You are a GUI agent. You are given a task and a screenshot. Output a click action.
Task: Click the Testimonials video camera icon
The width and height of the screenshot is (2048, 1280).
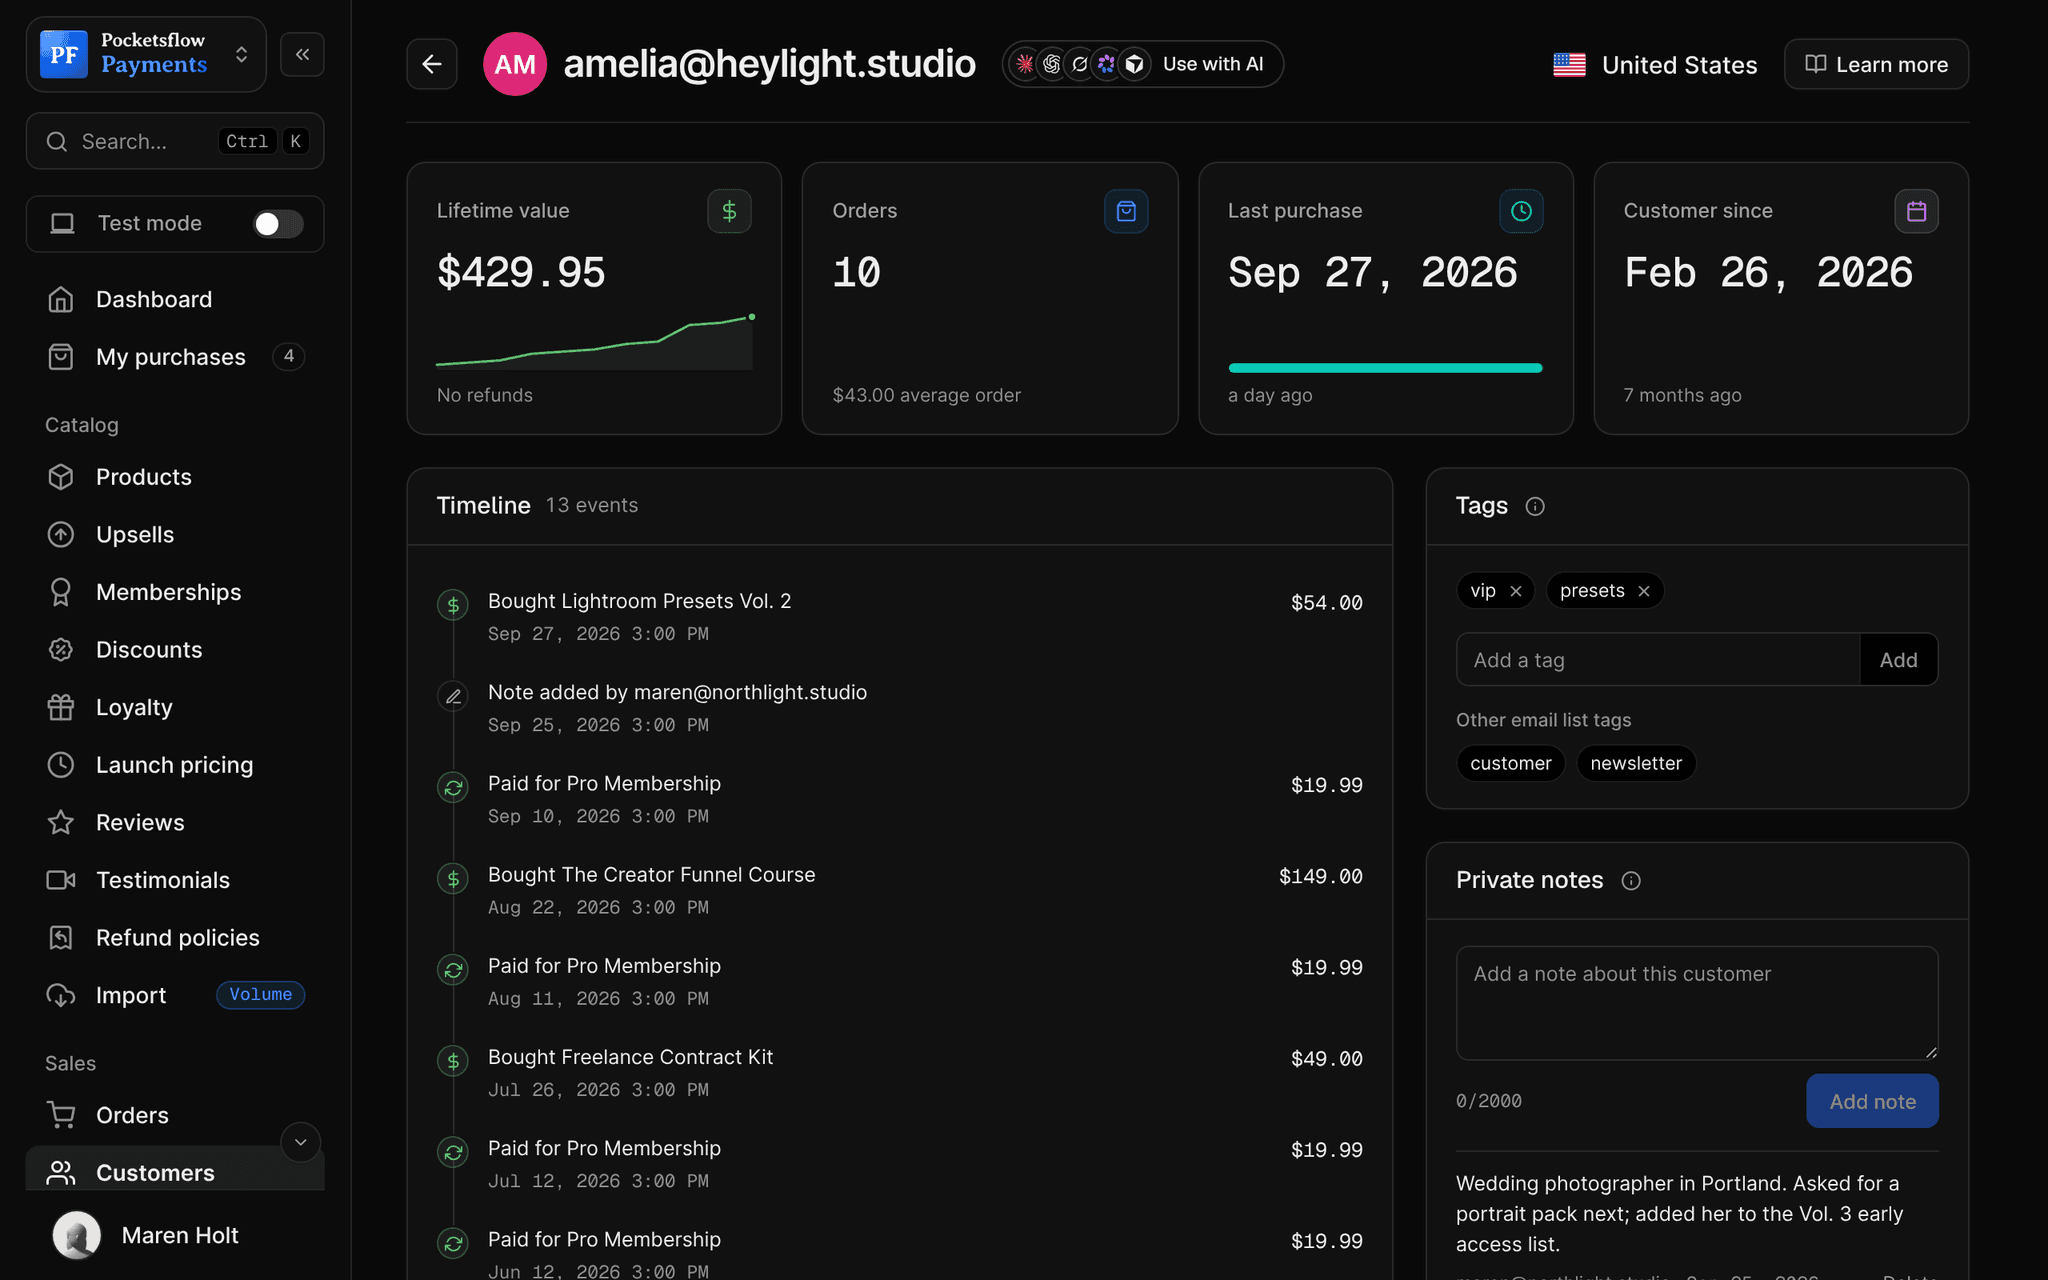point(61,880)
